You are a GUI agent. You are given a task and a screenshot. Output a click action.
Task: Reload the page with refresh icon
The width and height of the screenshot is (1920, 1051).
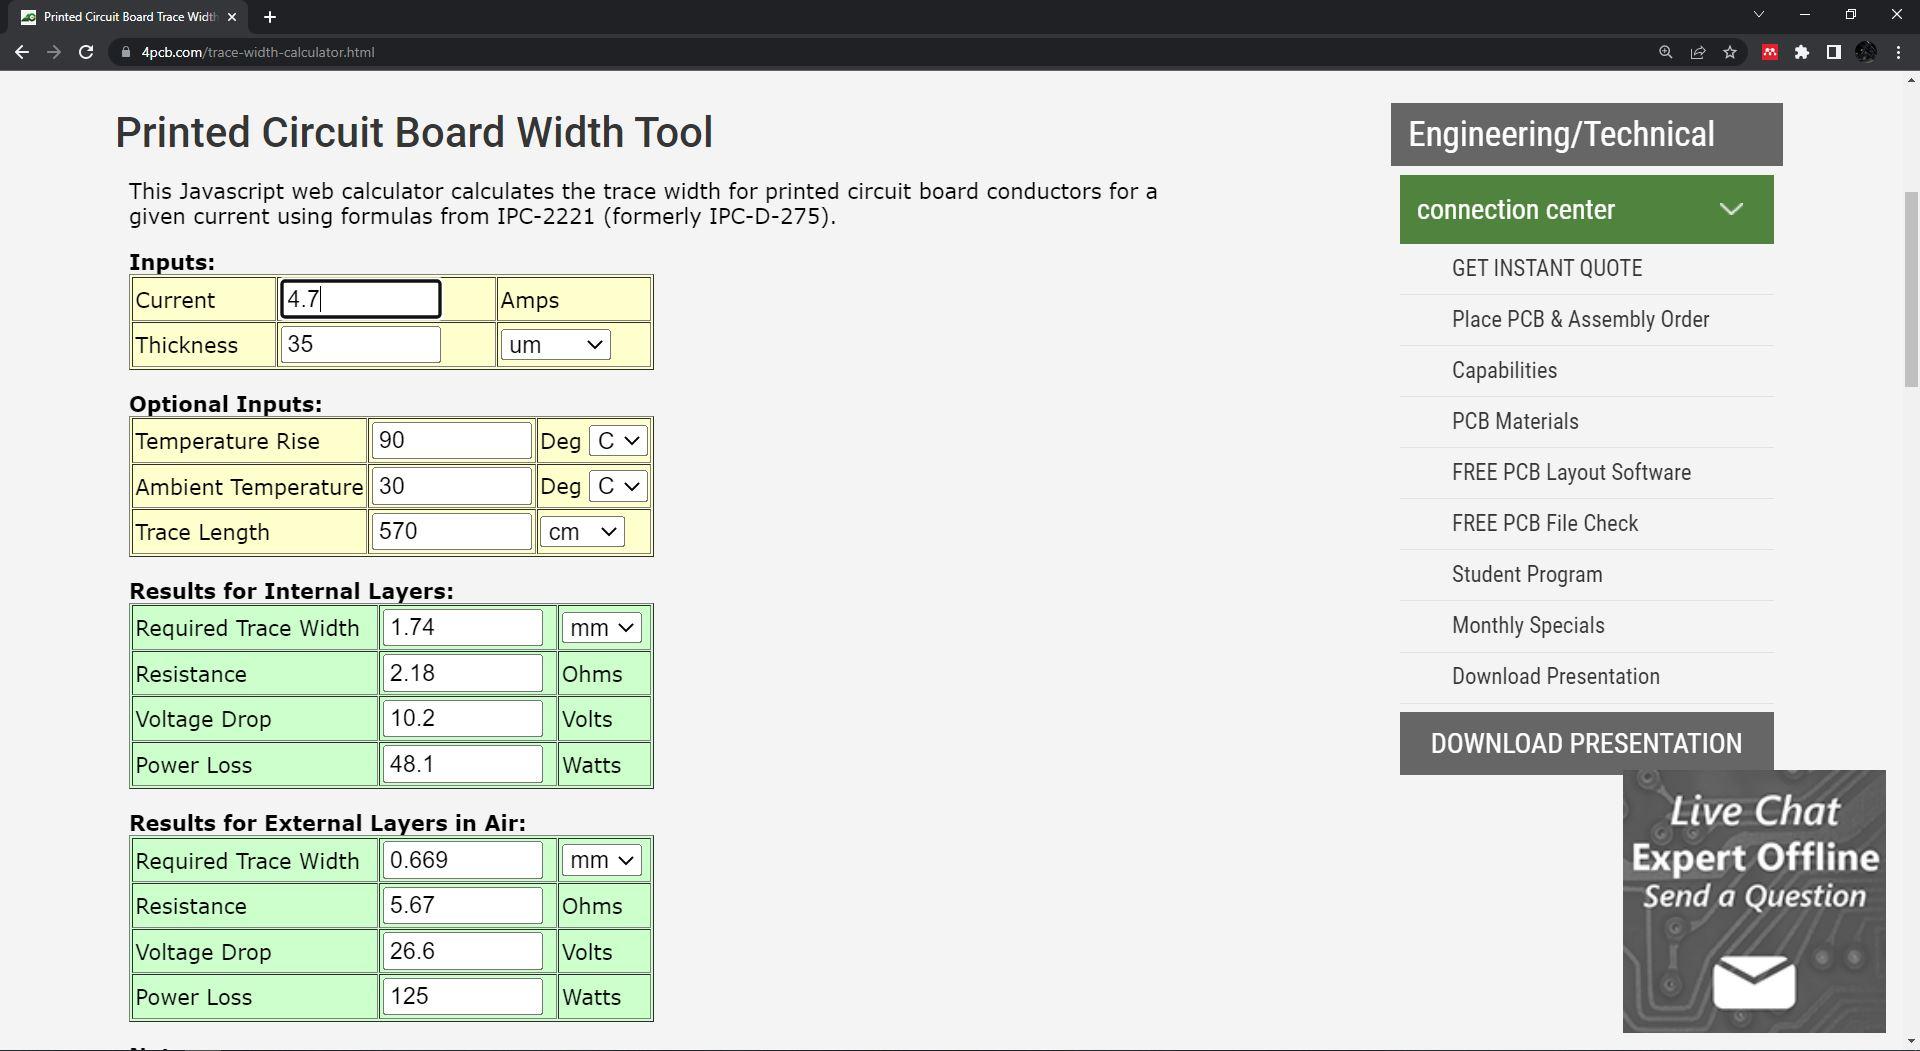click(x=86, y=52)
